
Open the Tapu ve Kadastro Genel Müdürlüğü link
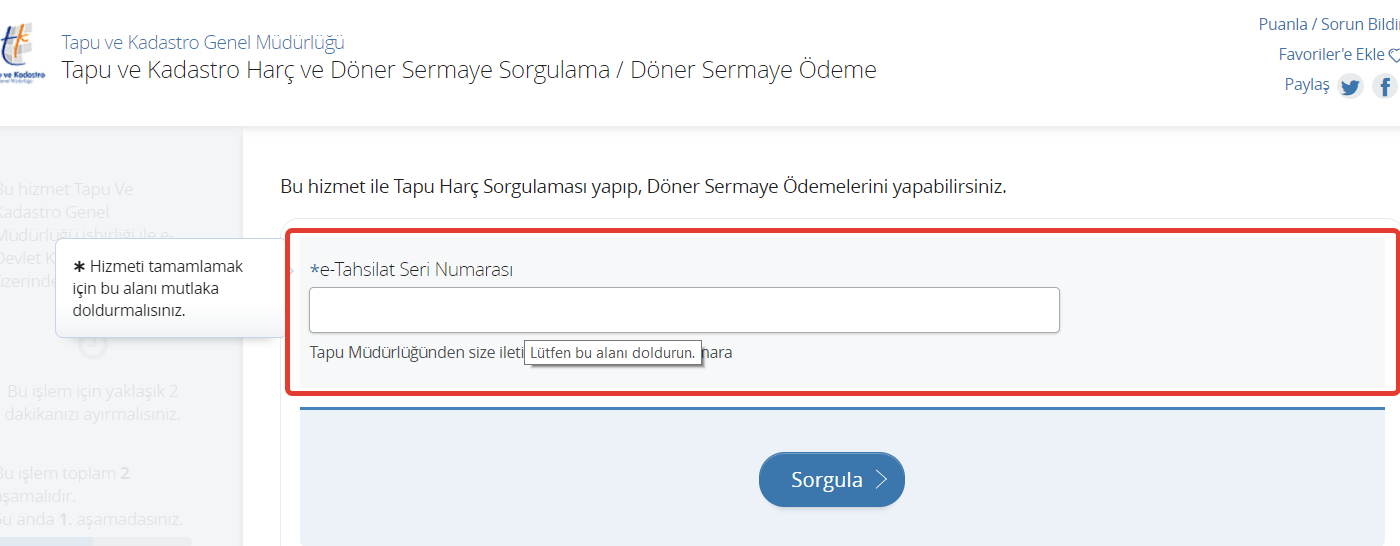pyautogui.click(x=203, y=42)
